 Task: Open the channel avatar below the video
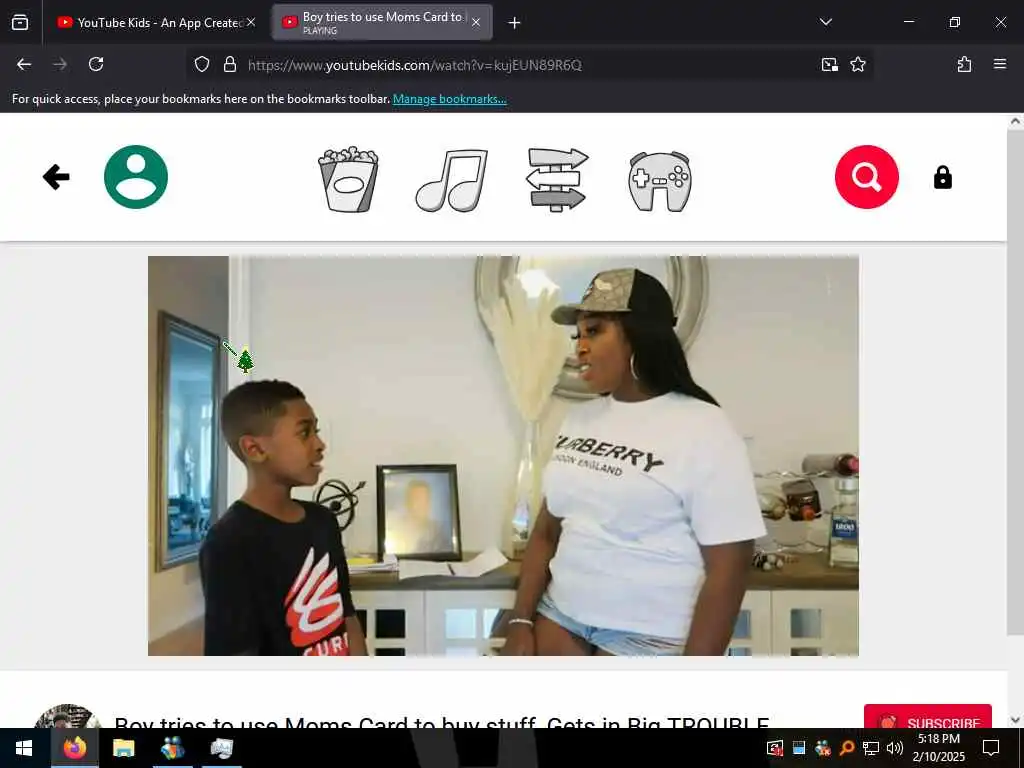pyautogui.click(x=67, y=716)
